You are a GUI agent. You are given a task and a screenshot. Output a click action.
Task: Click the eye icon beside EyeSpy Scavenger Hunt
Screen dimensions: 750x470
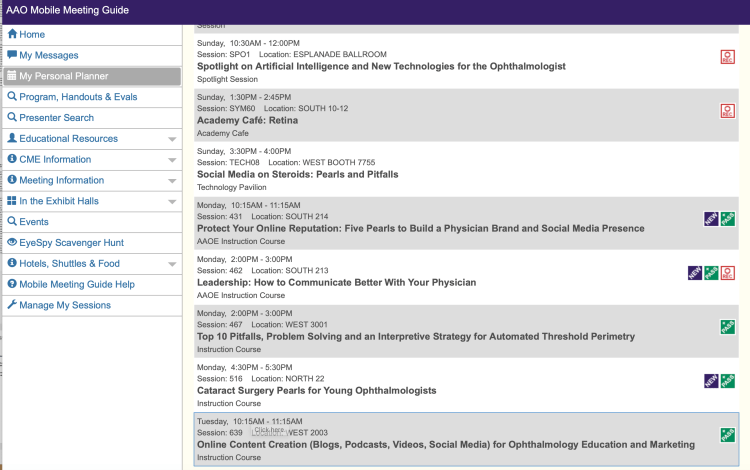[x=12, y=242]
